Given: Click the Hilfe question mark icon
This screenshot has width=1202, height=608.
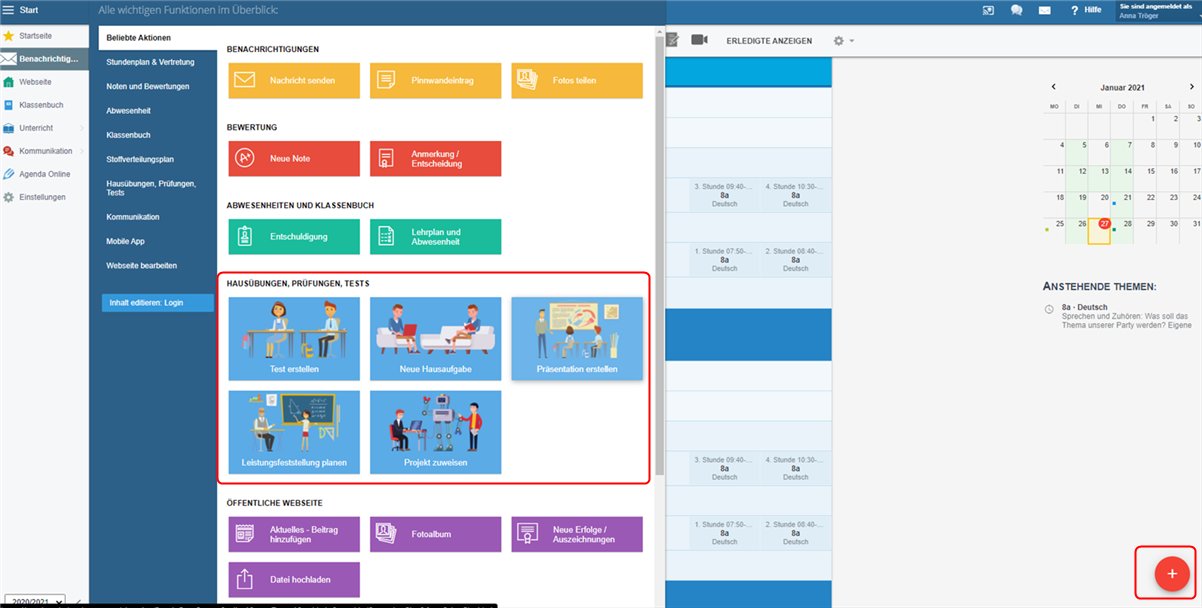Looking at the screenshot, I should coord(1072,10).
